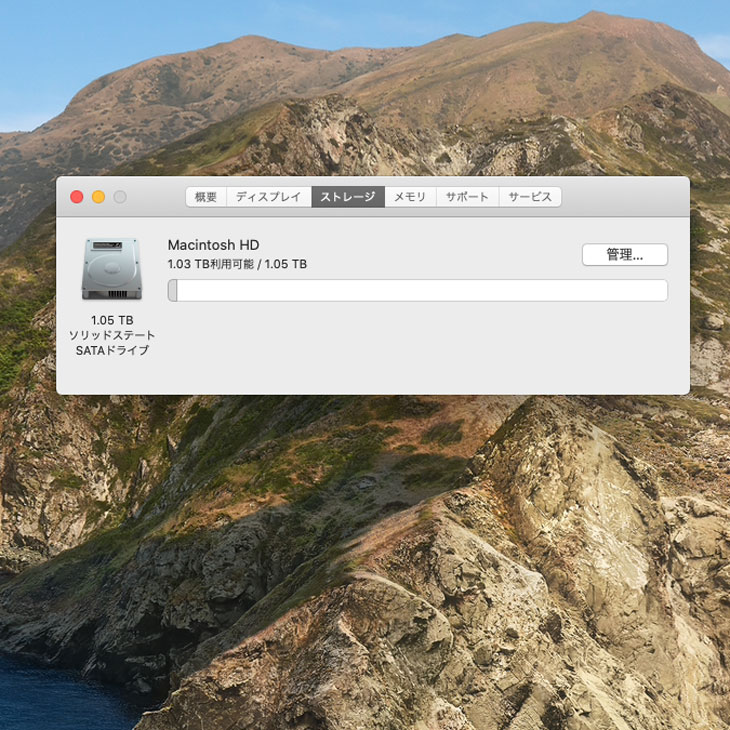Click the used segment of the storage bar
The height and width of the screenshot is (730, 730).
point(173,291)
